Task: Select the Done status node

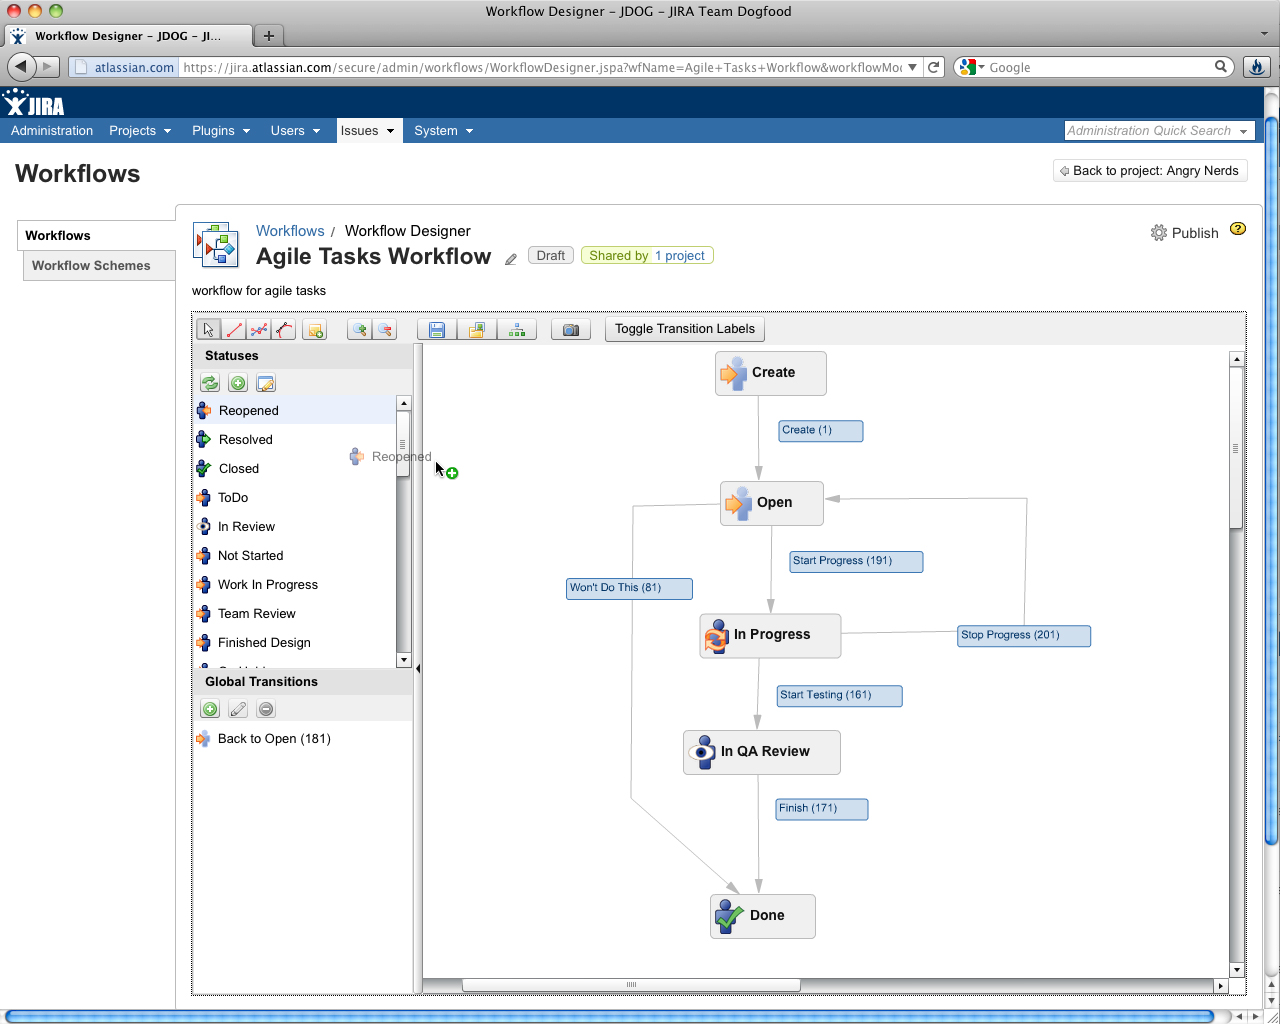Action: (763, 916)
